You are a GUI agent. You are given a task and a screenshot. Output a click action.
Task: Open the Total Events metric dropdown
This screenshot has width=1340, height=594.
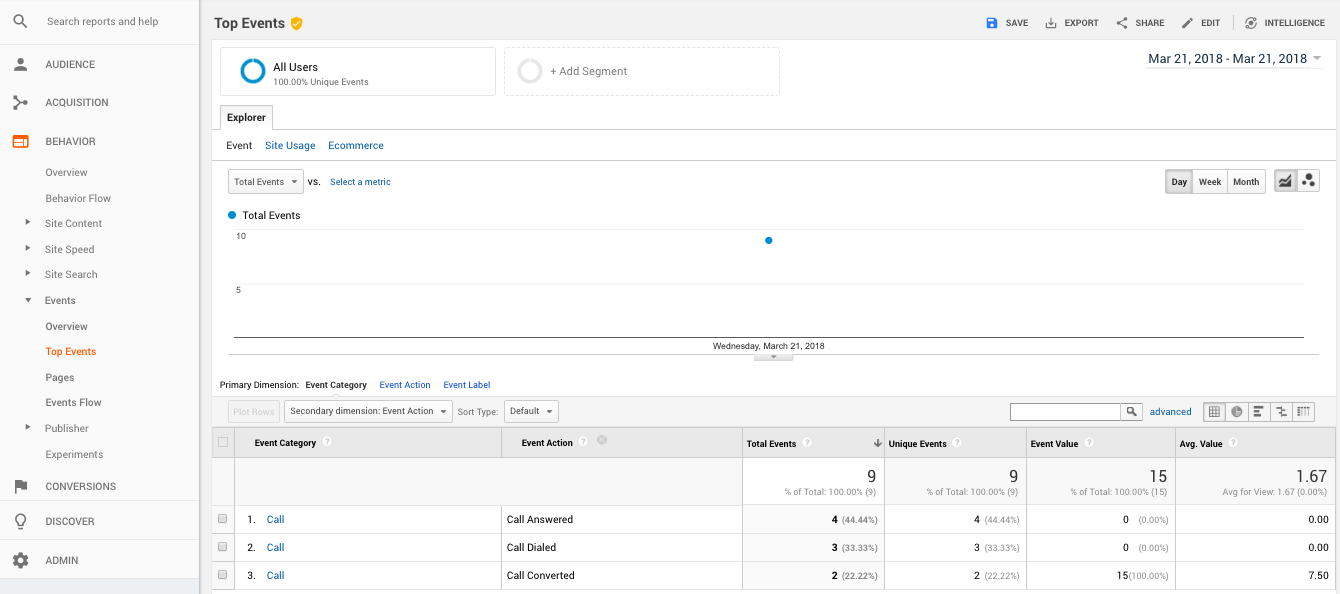(266, 182)
